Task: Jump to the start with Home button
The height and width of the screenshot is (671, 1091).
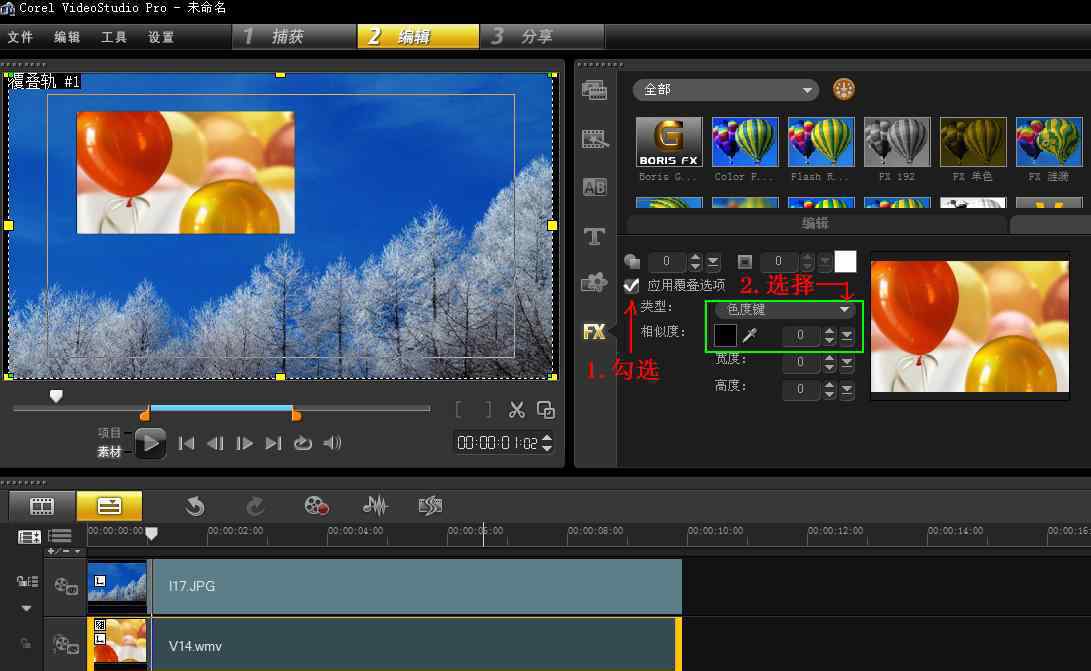Action: coord(186,443)
